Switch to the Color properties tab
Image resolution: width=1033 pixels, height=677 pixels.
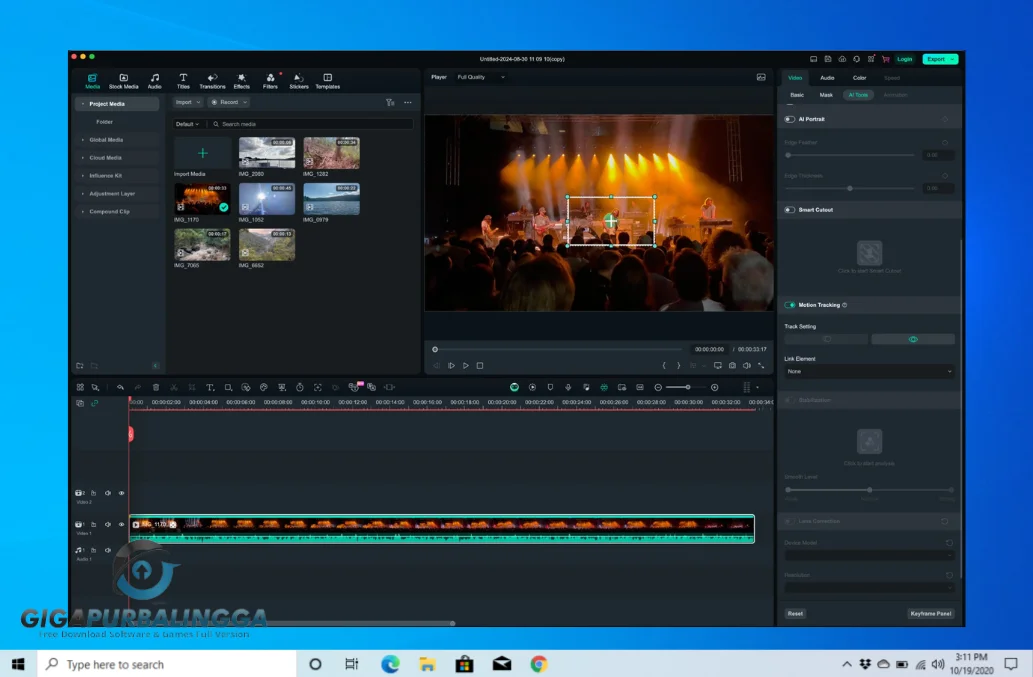(860, 78)
